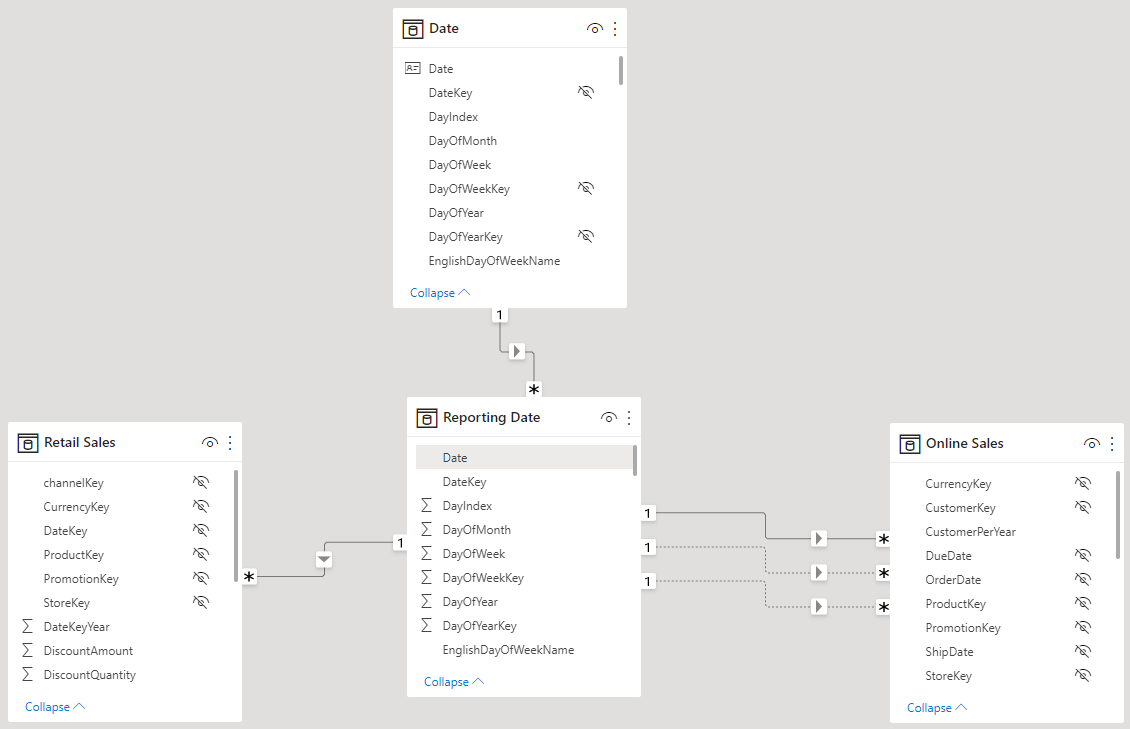Click the sigma icon beside DayOfYearKey in Reporting Date
The height and width of the screenshot is (729, 1130).
(x=427, y=625)
